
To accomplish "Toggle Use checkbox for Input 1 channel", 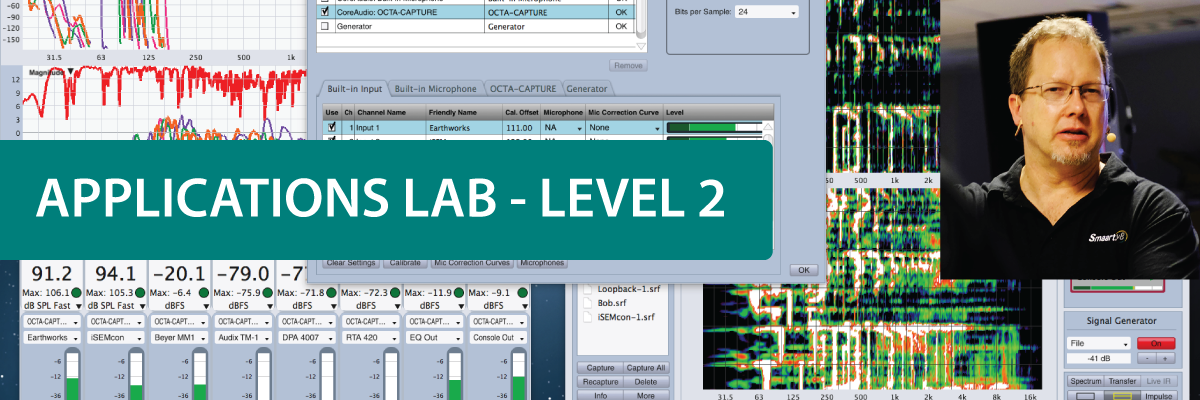I will click(x=332, y=128).
